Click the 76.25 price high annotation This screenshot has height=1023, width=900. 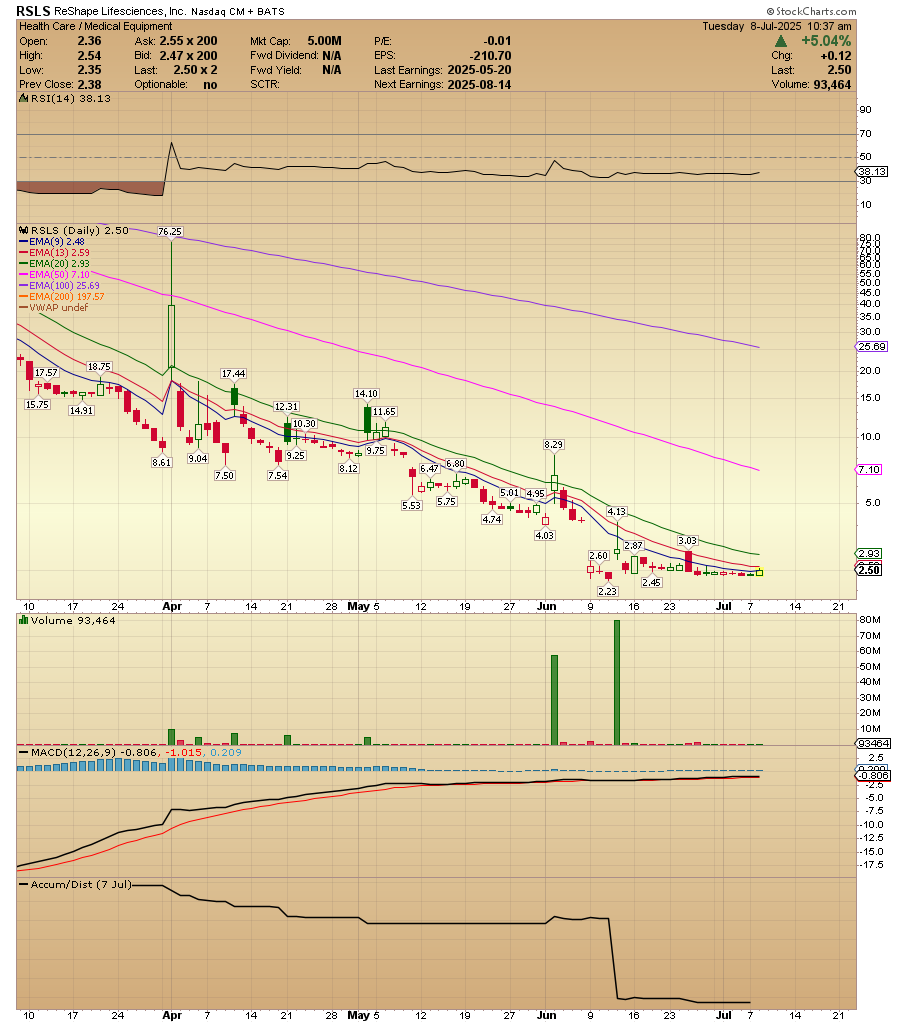[x=170, y=232]
